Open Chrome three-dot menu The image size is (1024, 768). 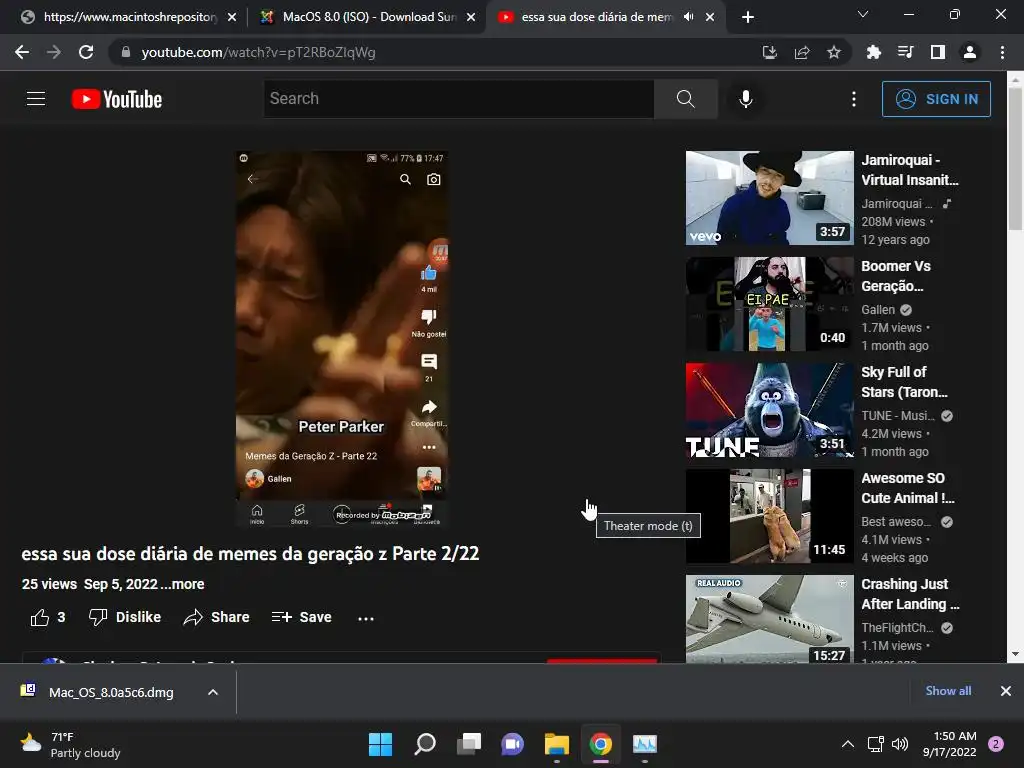click(1002, 52)
